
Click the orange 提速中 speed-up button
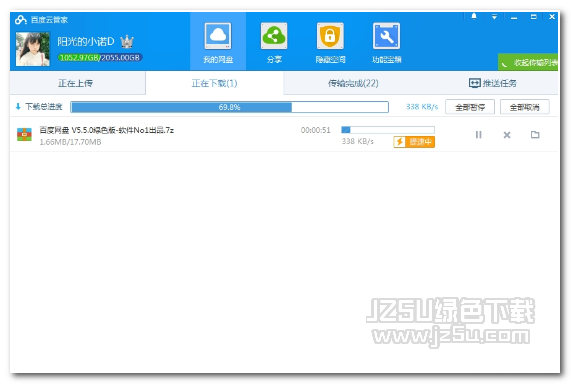coord(414,142)
